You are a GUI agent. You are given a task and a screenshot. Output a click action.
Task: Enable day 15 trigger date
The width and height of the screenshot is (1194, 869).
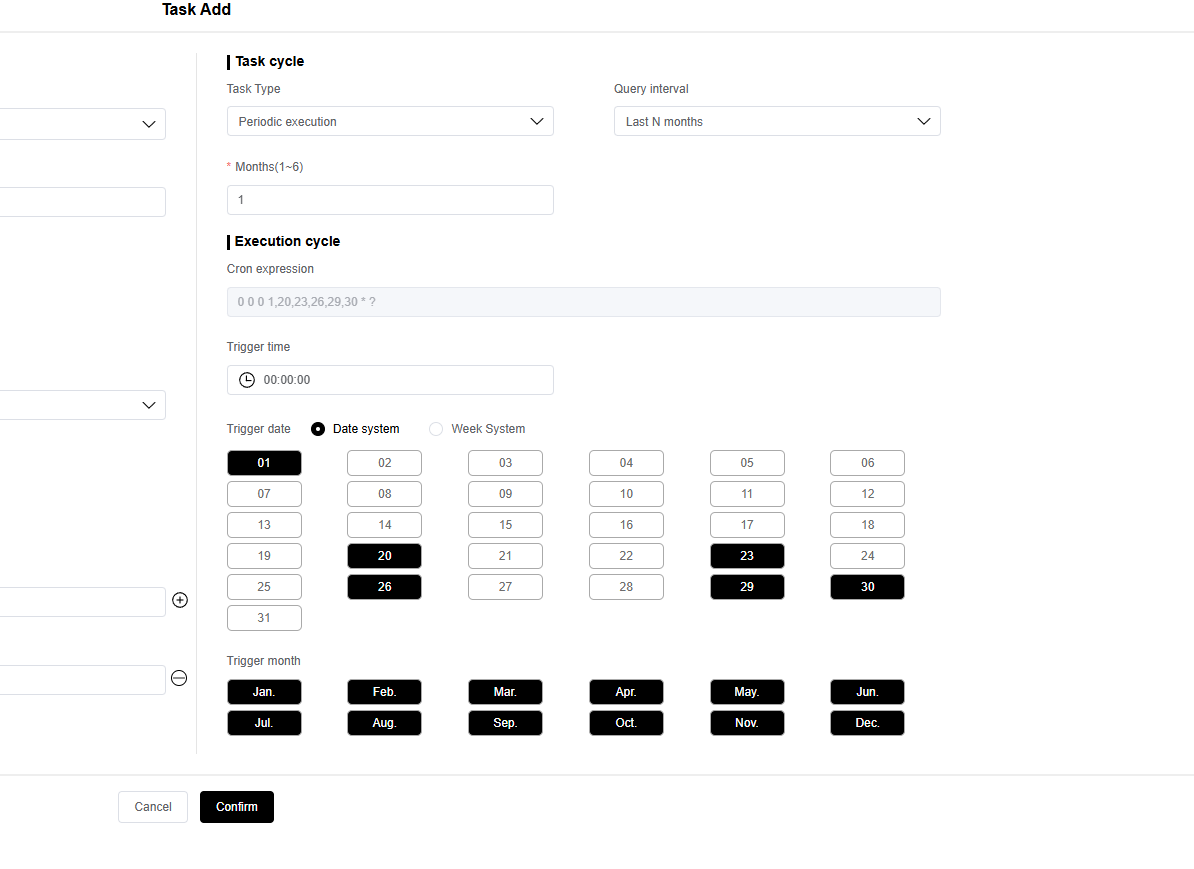[x=505, y=524]
